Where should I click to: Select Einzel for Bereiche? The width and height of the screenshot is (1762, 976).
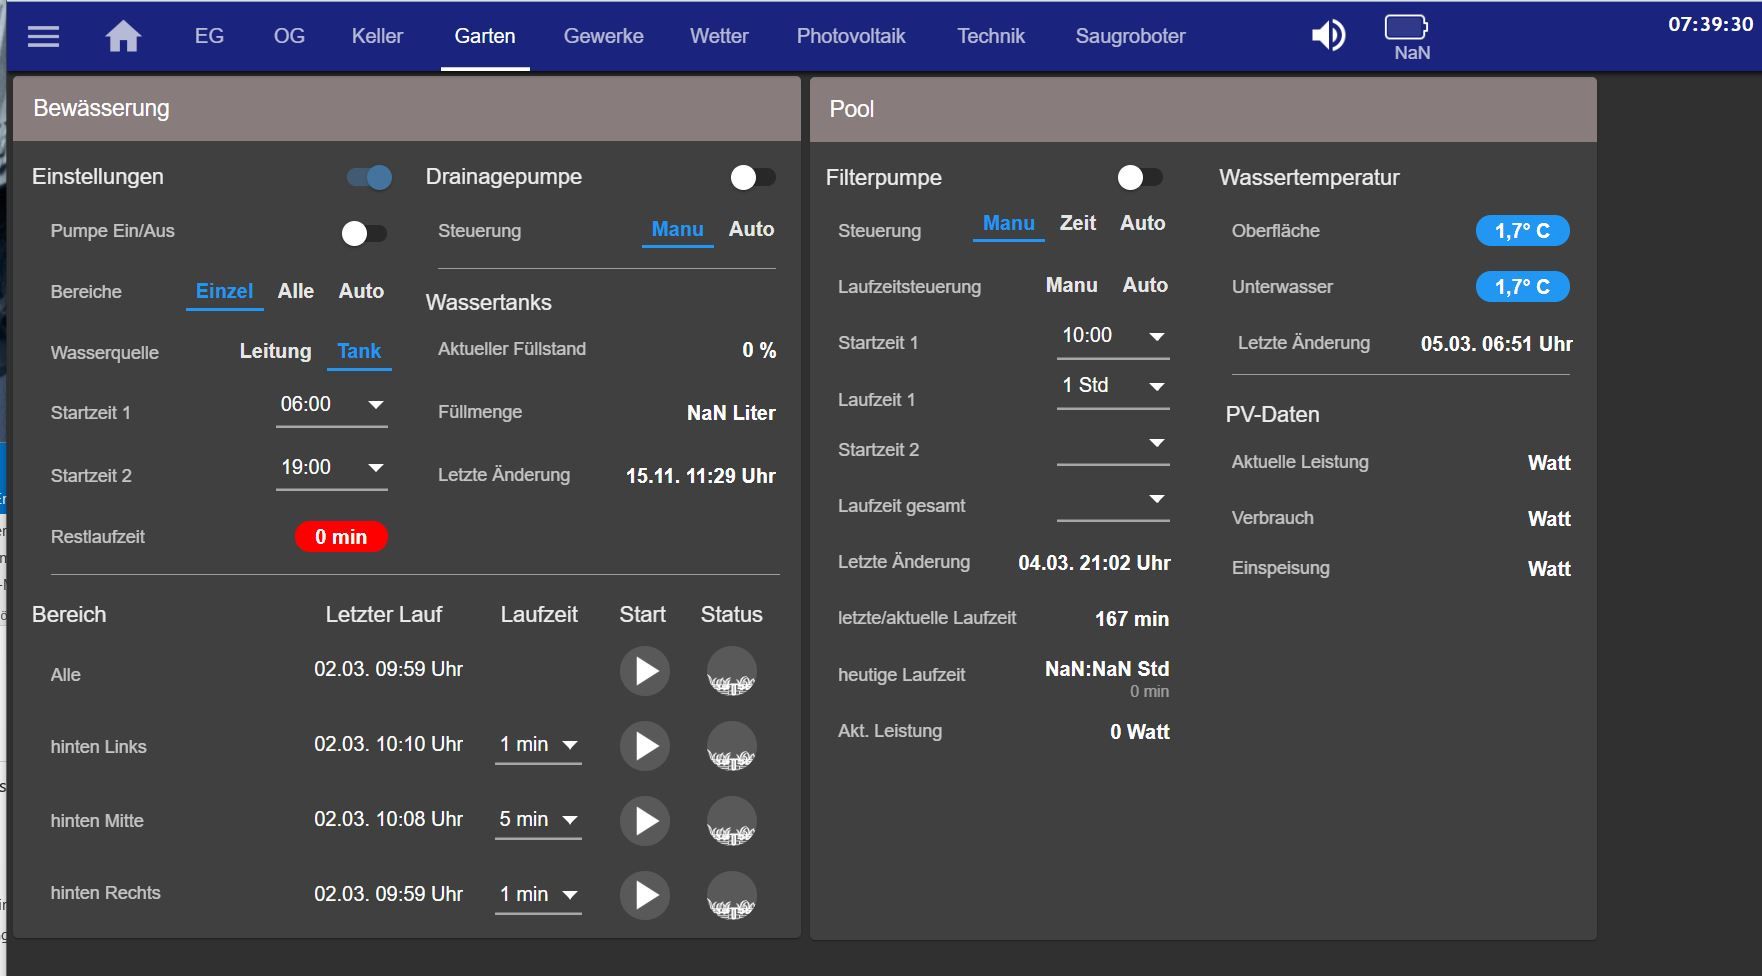point(224,292)
